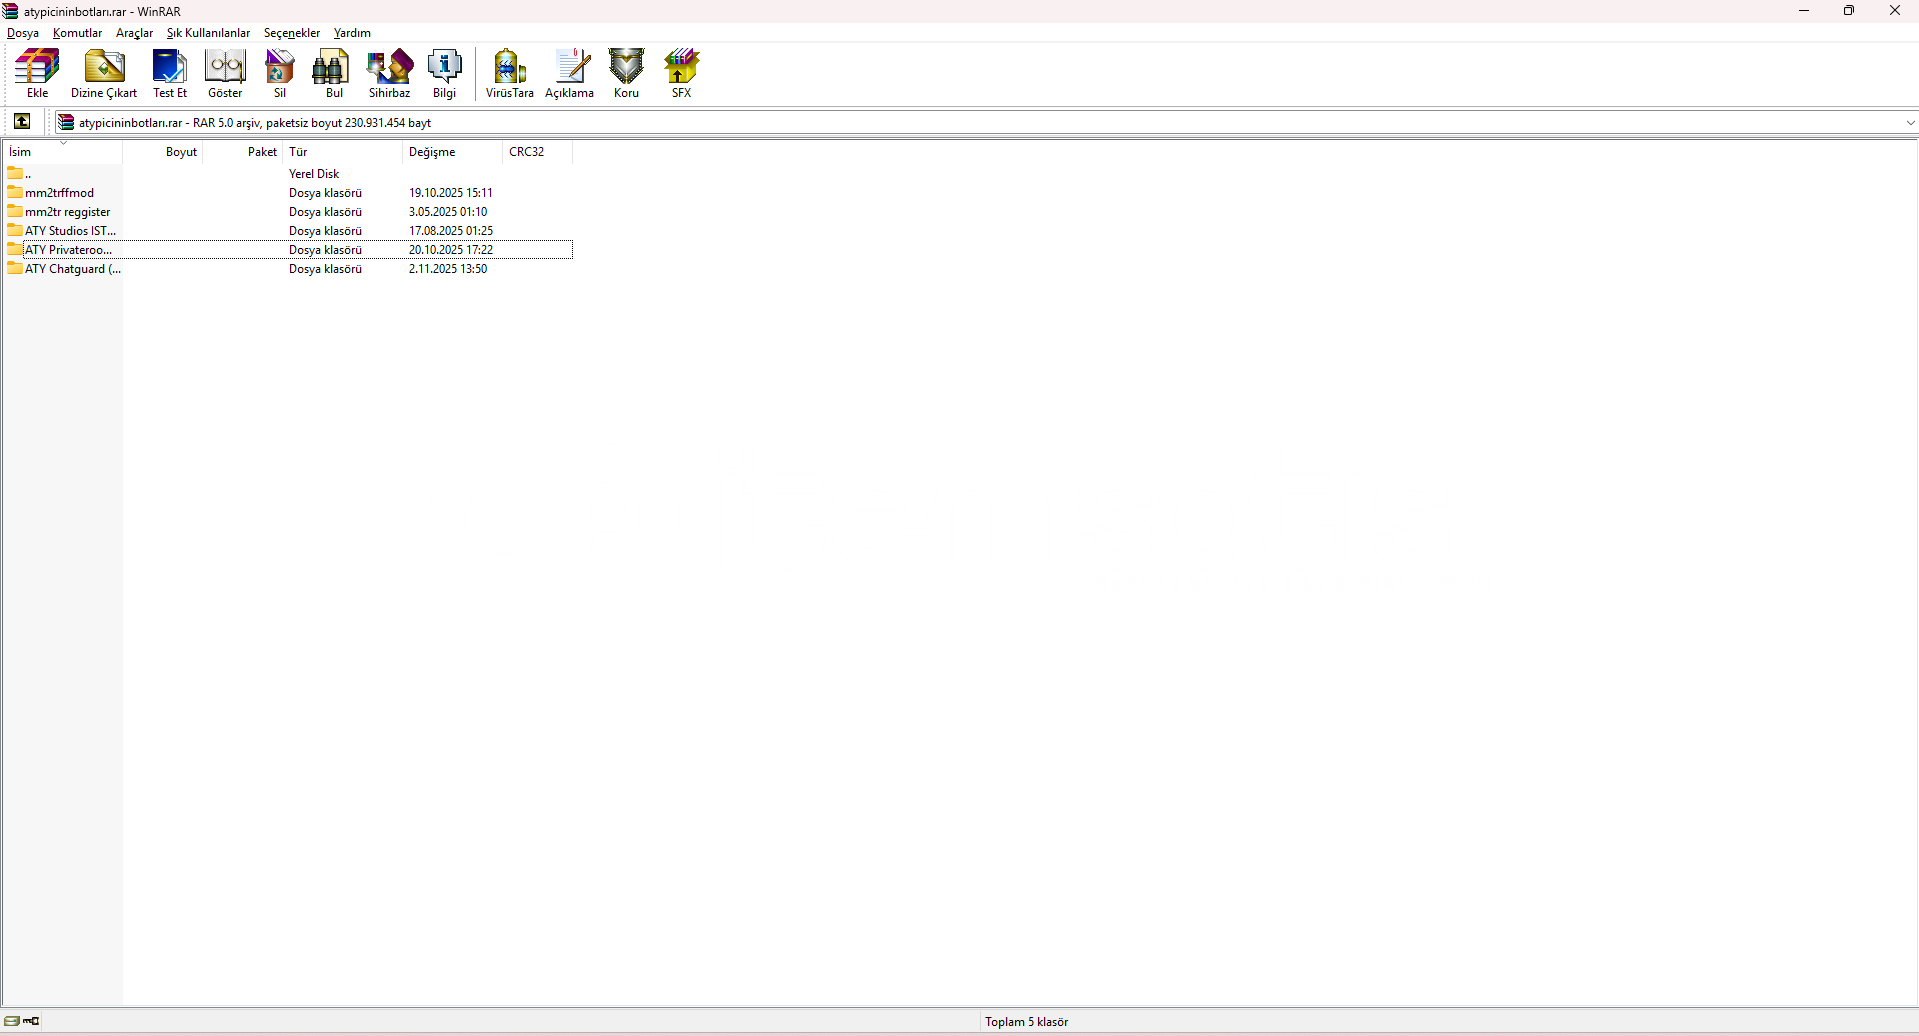
Task: Open the Araçlar menu
Action: tap(134, 33)
